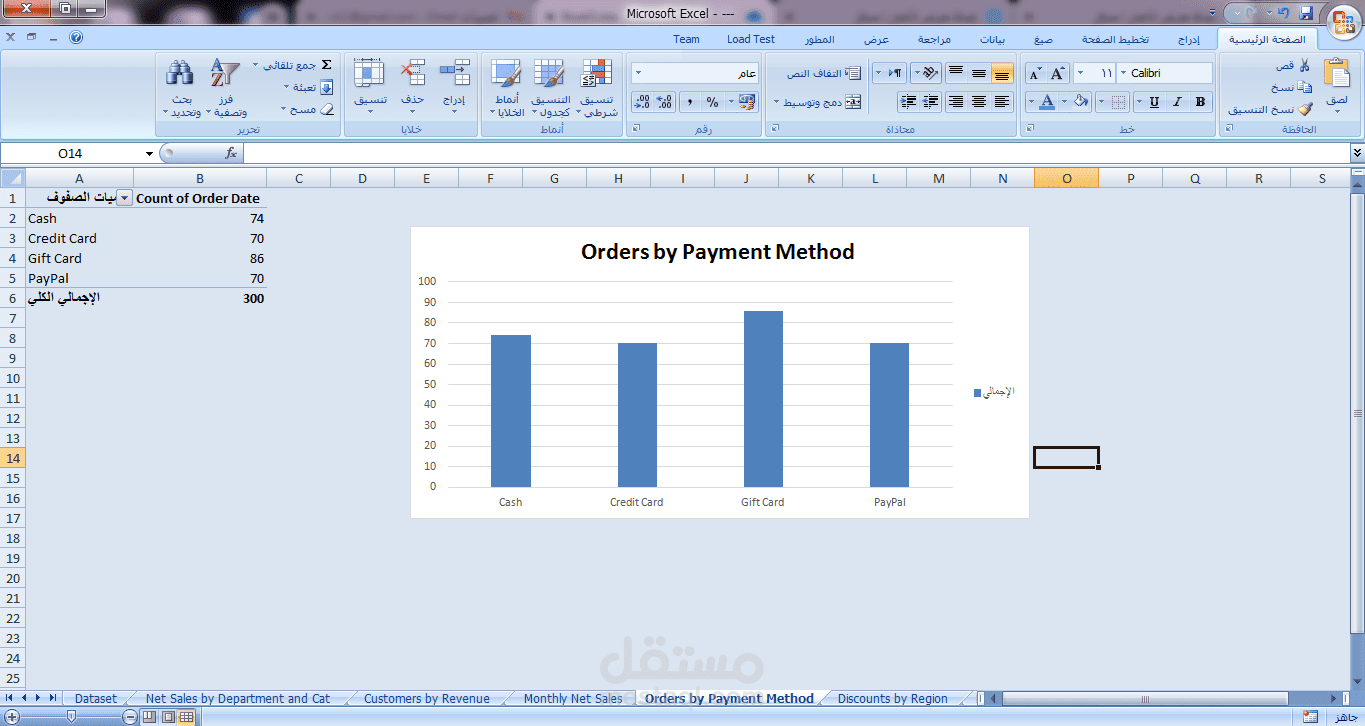Switch to Page Layout (تخطيط الصفحة) tab
This screenshot has height=726, width=1365.
click(x=1115, y=39)
